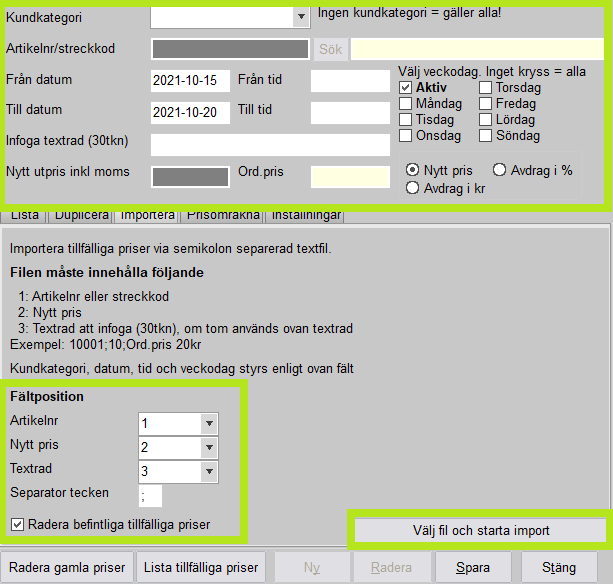Toggle the Aktiv checkbox
Image resolution: width=613 pixels, height=584 pixels.
(406, 88)
